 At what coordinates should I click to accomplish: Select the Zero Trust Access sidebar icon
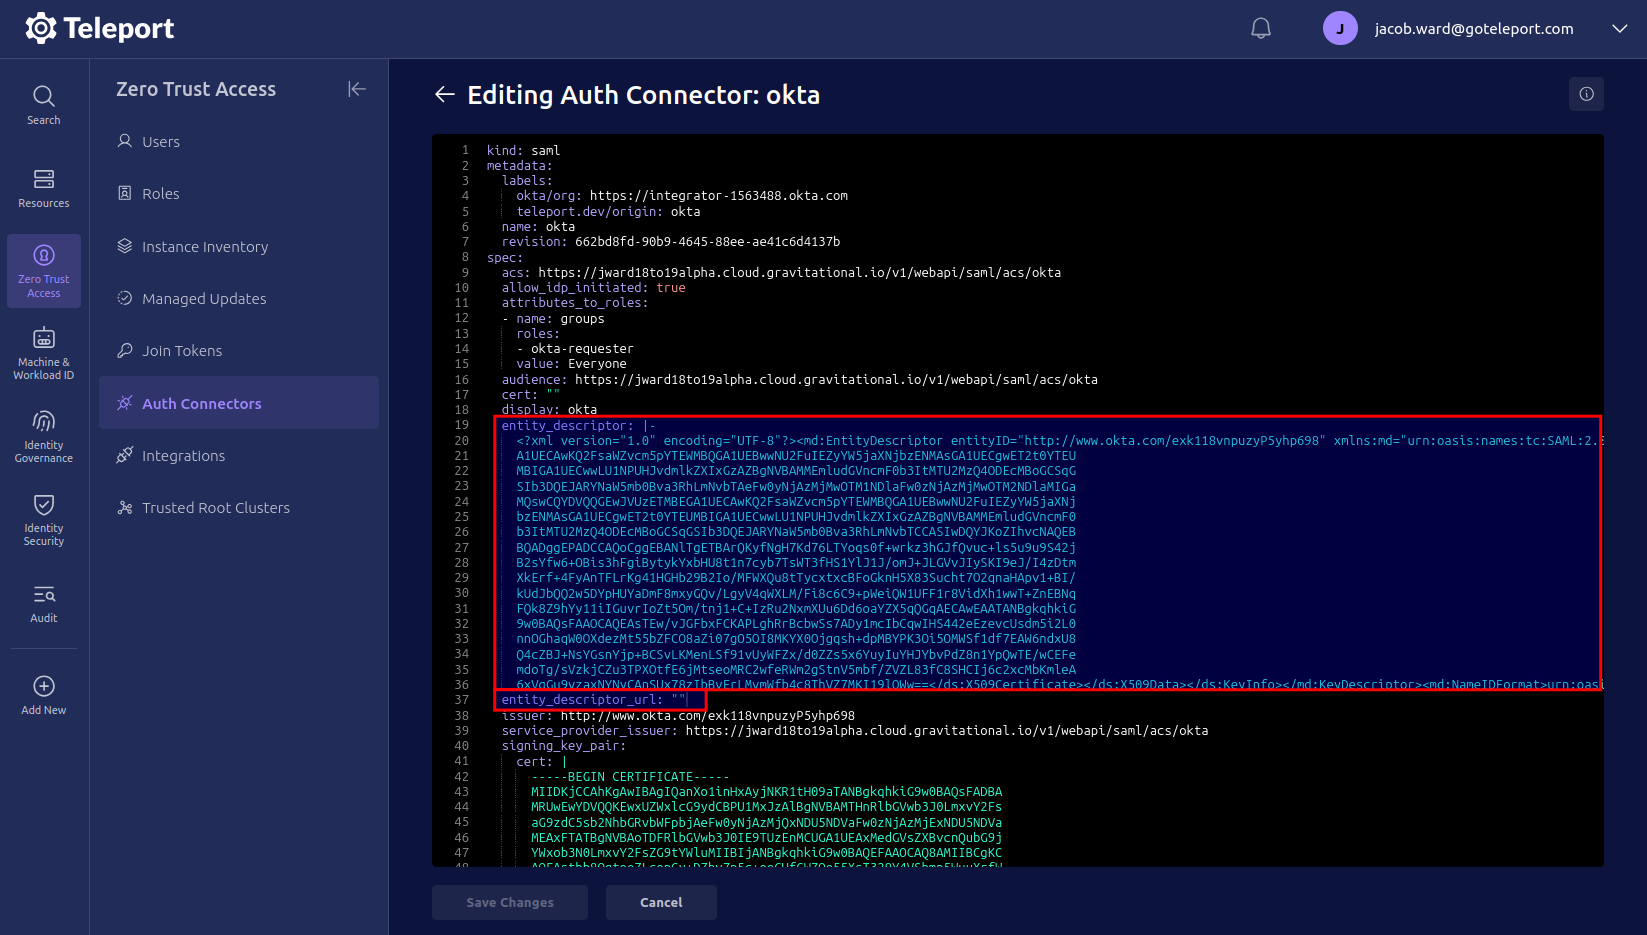click(x=43, y=270)
